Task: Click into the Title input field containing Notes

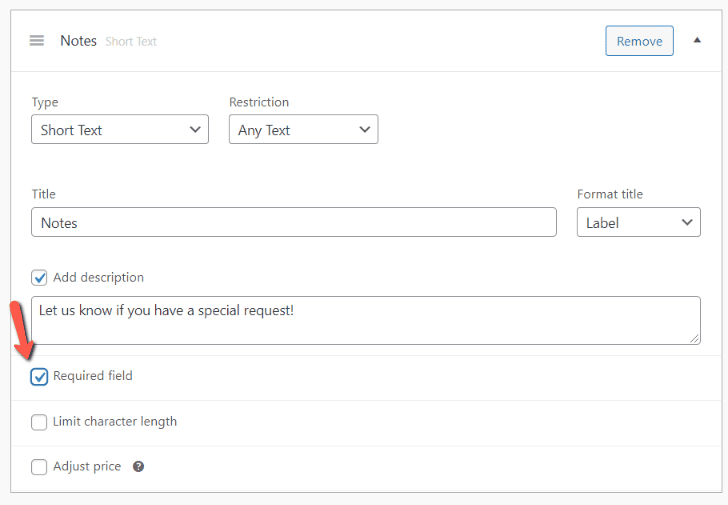Action: pyautogui.click(x=293, y=223)
